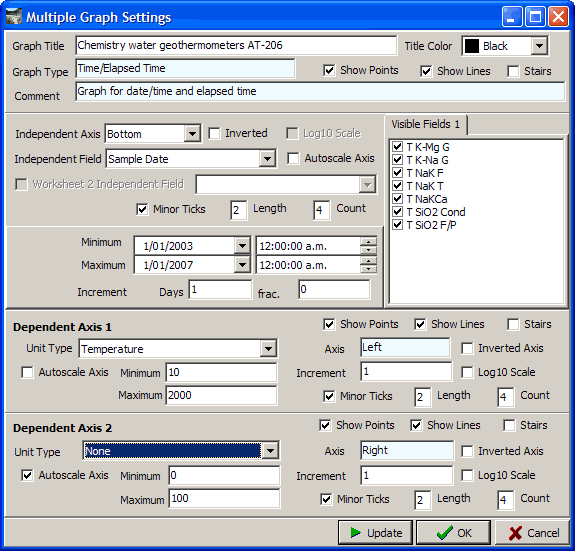Screen dimensions: 575x551
Task: Expand the Independent Axis Bottom dropdown
Action: pos(192,134)
